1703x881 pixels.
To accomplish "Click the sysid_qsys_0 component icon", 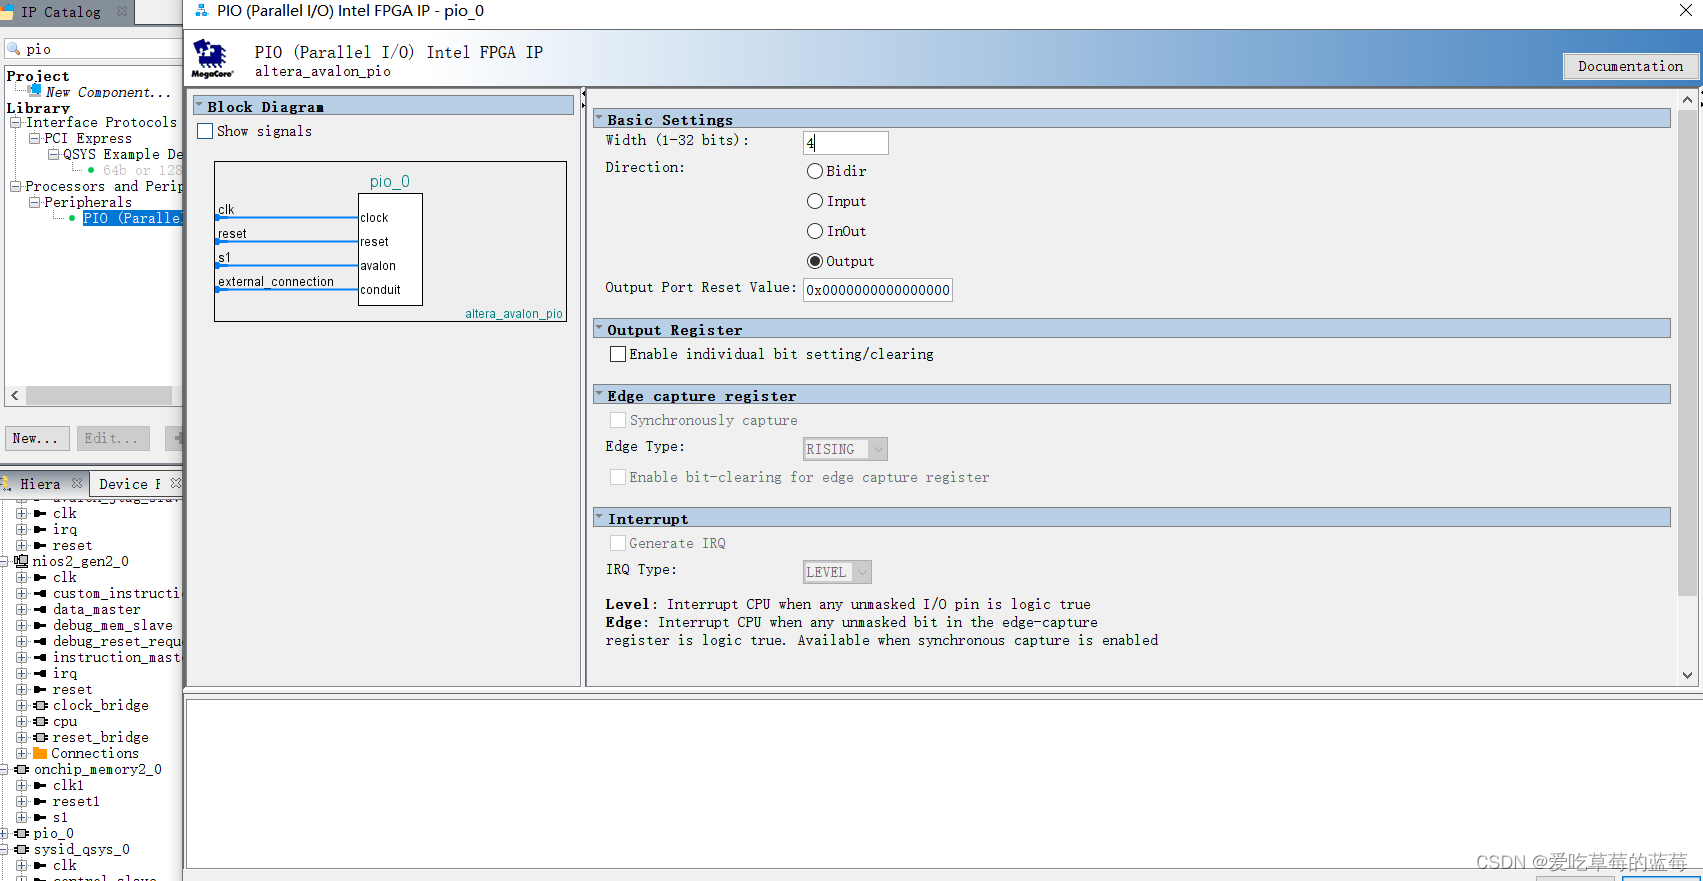I will click(22, 849).
